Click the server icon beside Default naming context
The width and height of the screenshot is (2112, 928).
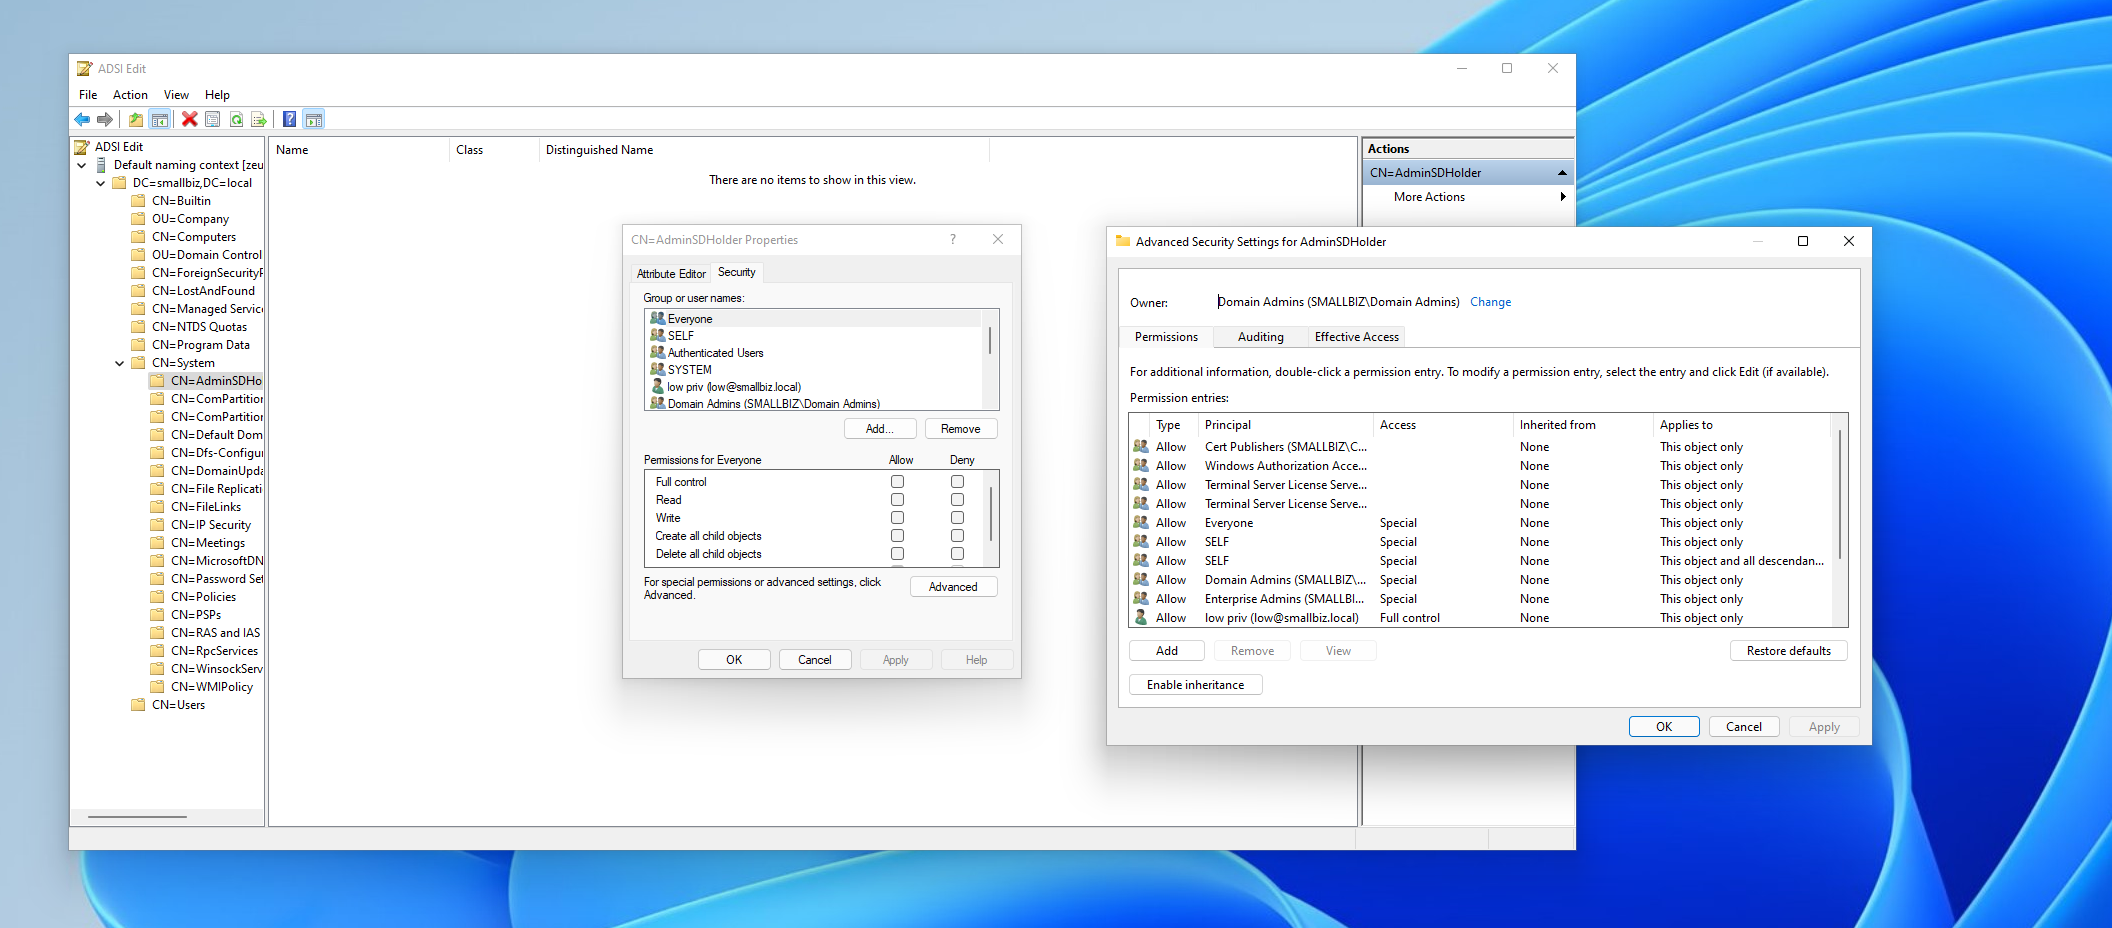click(x=101, y=165)
